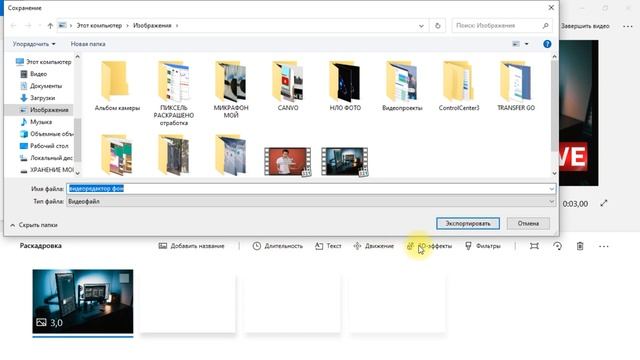Open Загрузки in the navigation pane
Viewport: 640px width, 360px height.
coord(42,98)
